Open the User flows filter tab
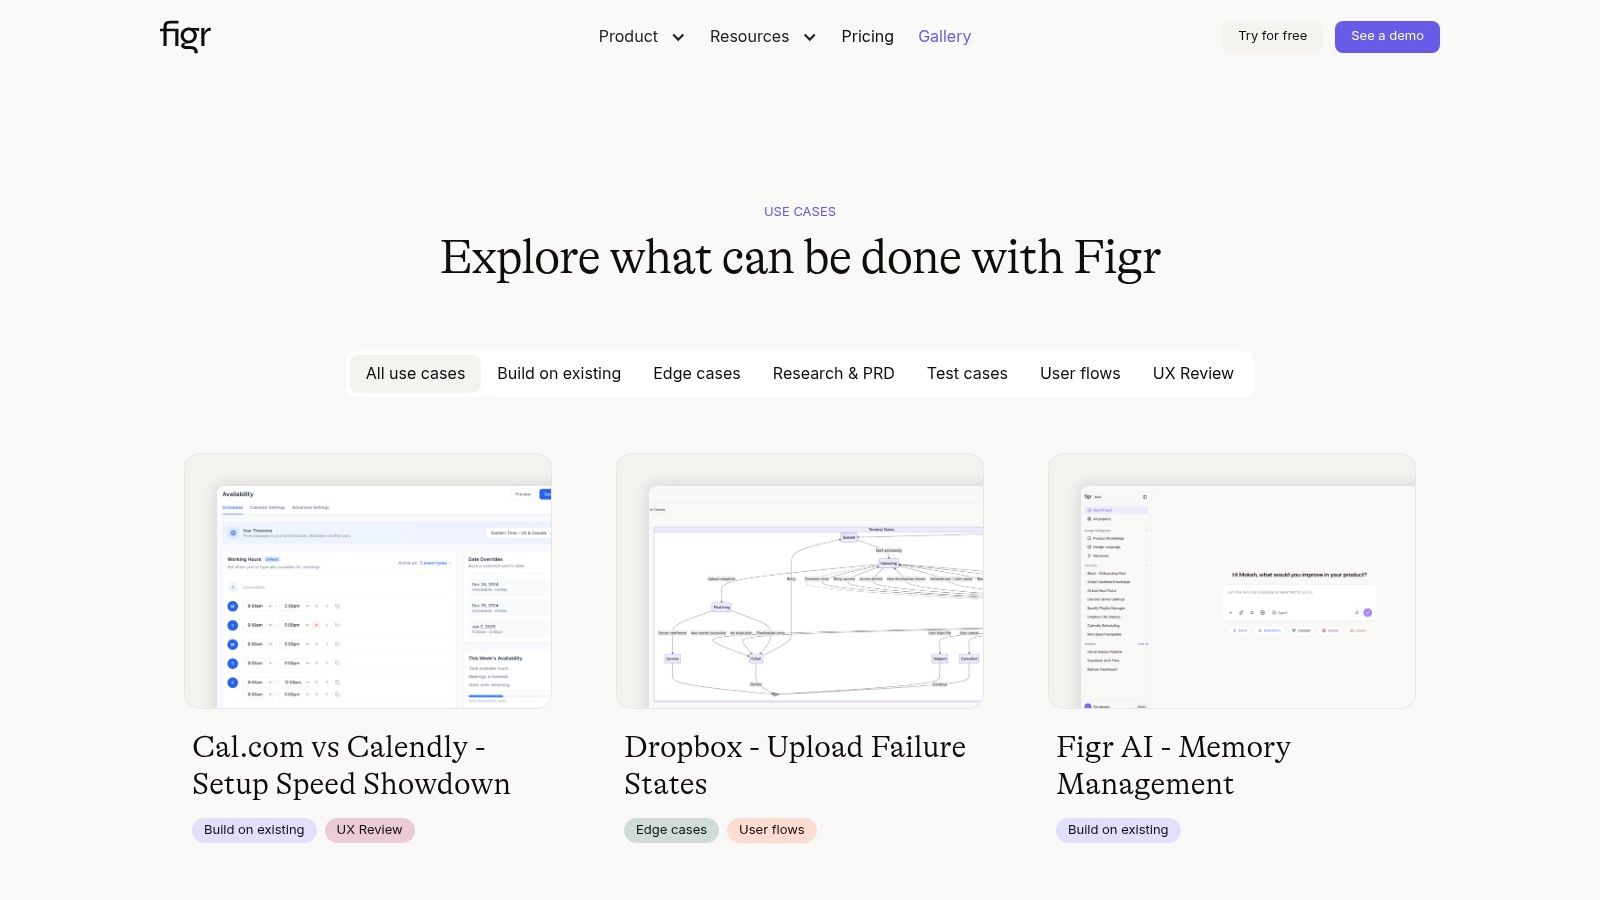The height and width of the screenshot is (900, 1600). pyautogui.click(x=1080, y=374)
